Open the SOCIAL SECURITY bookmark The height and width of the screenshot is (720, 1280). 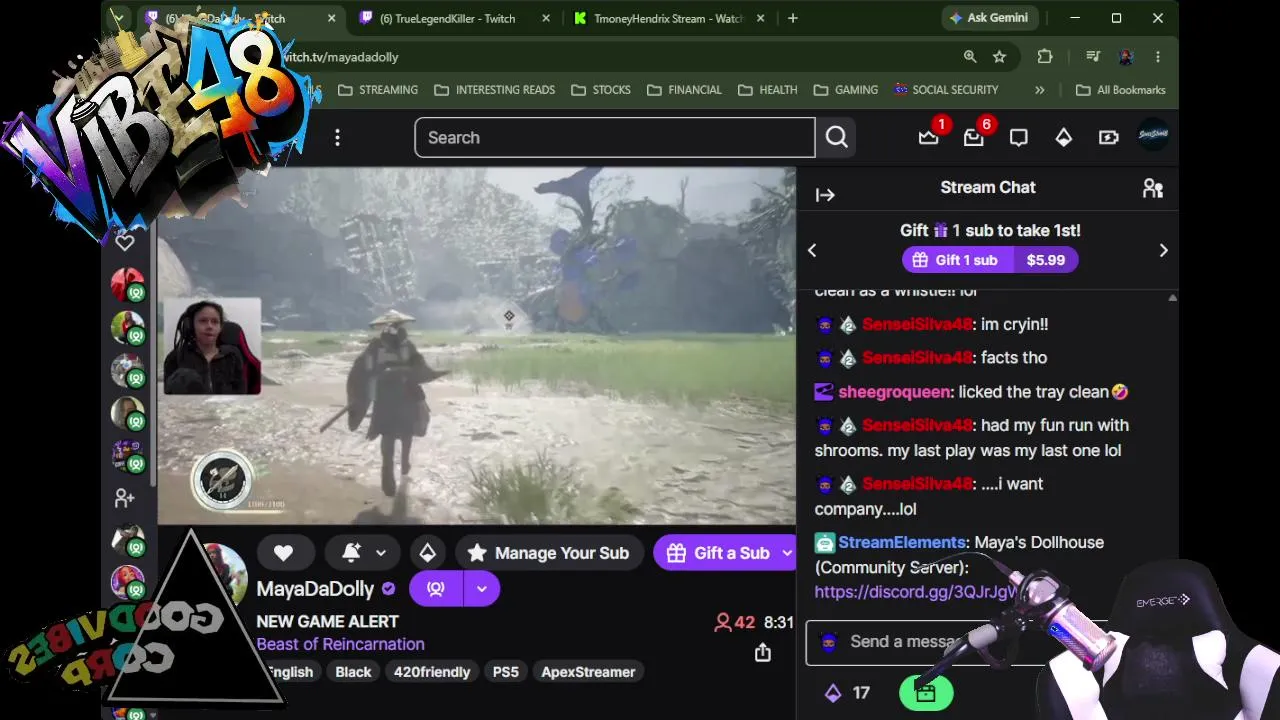click(x=946, y=90)
